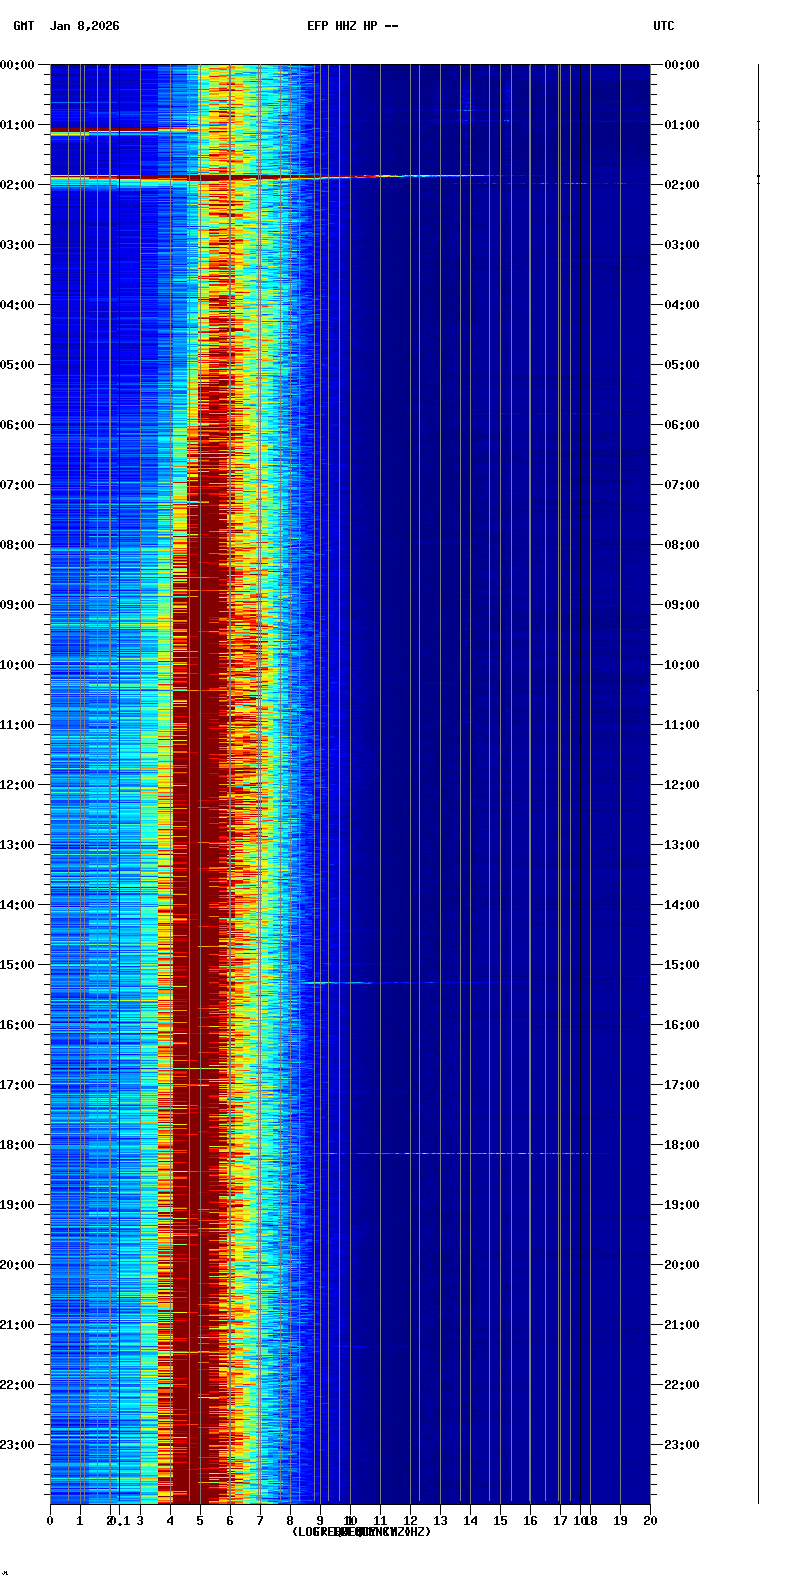Select the 23:00 marker on left axis
Viewport: 802px width, 1584px height.
pyautogui.click(x=19, y=1445)
